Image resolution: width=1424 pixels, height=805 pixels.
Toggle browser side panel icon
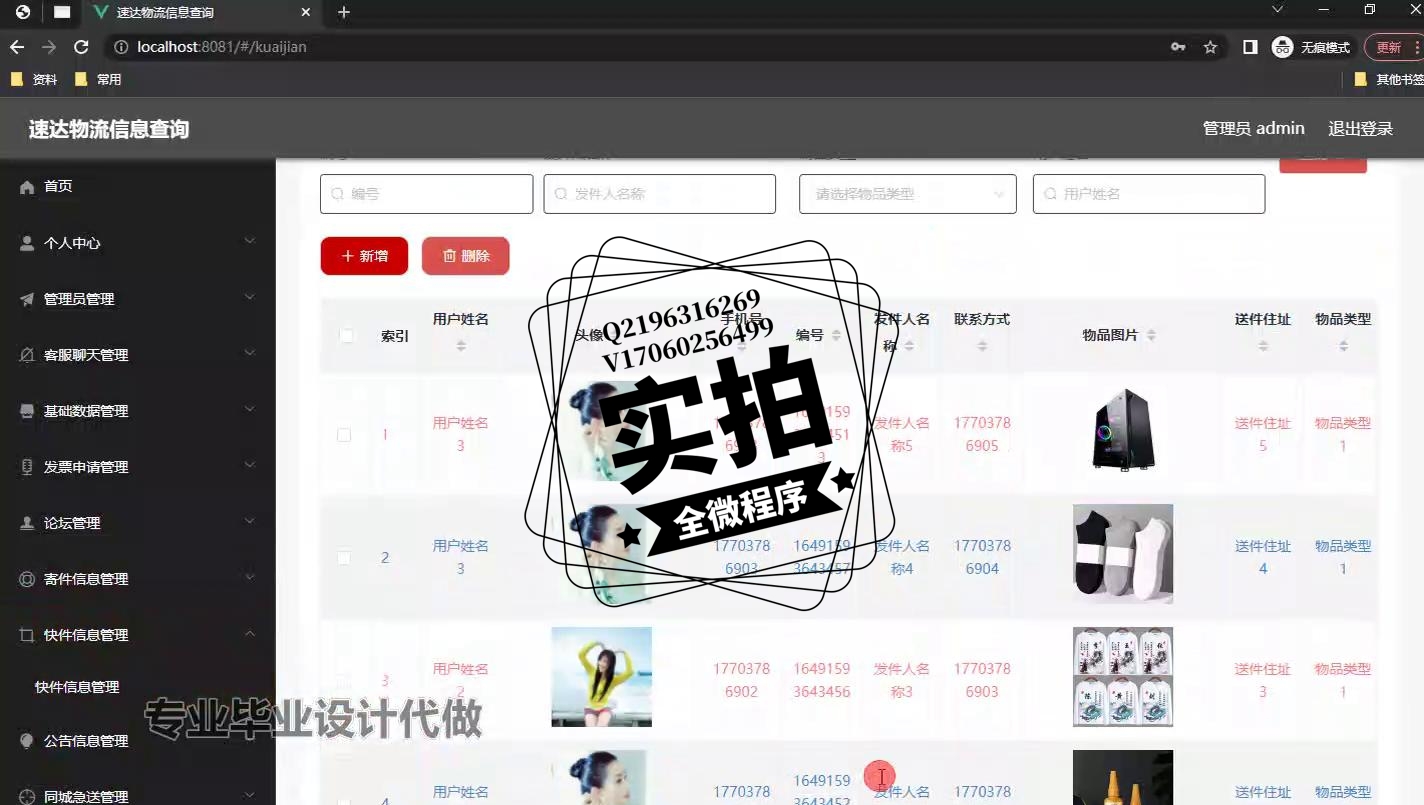[1250, 47]
